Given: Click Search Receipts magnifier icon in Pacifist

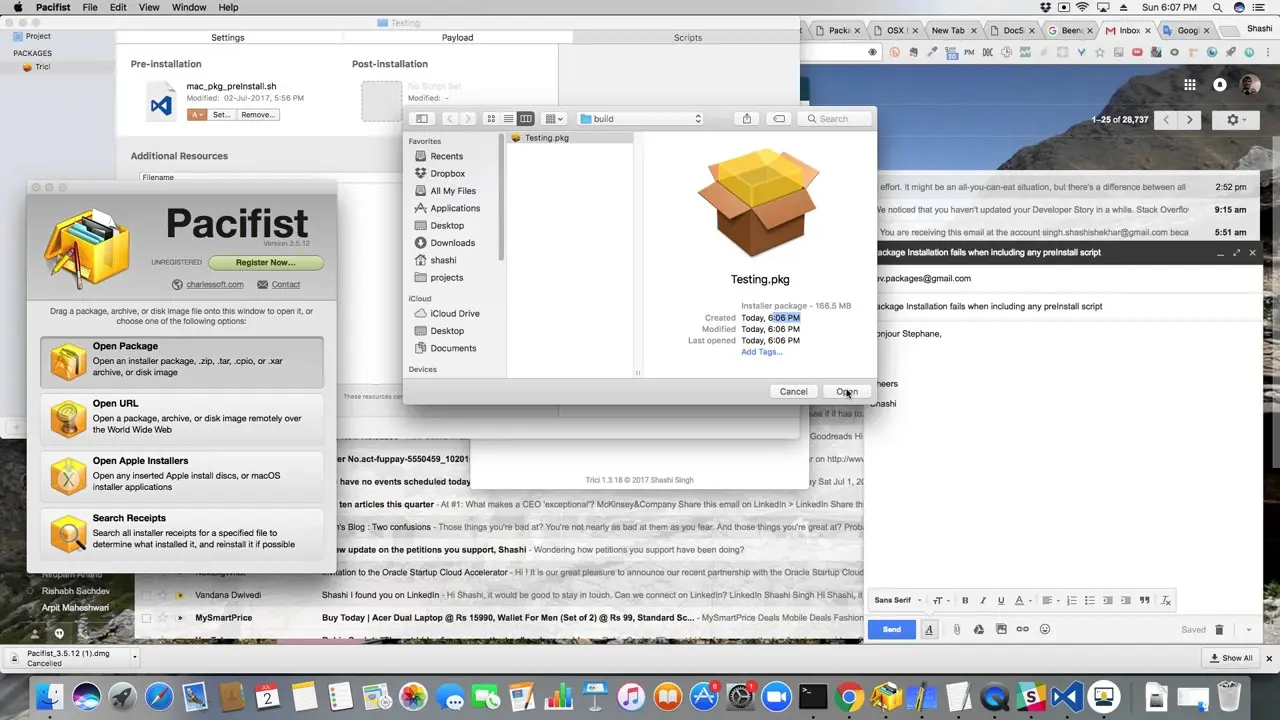Looking at the screenshot, I should (x=68, y=533).
